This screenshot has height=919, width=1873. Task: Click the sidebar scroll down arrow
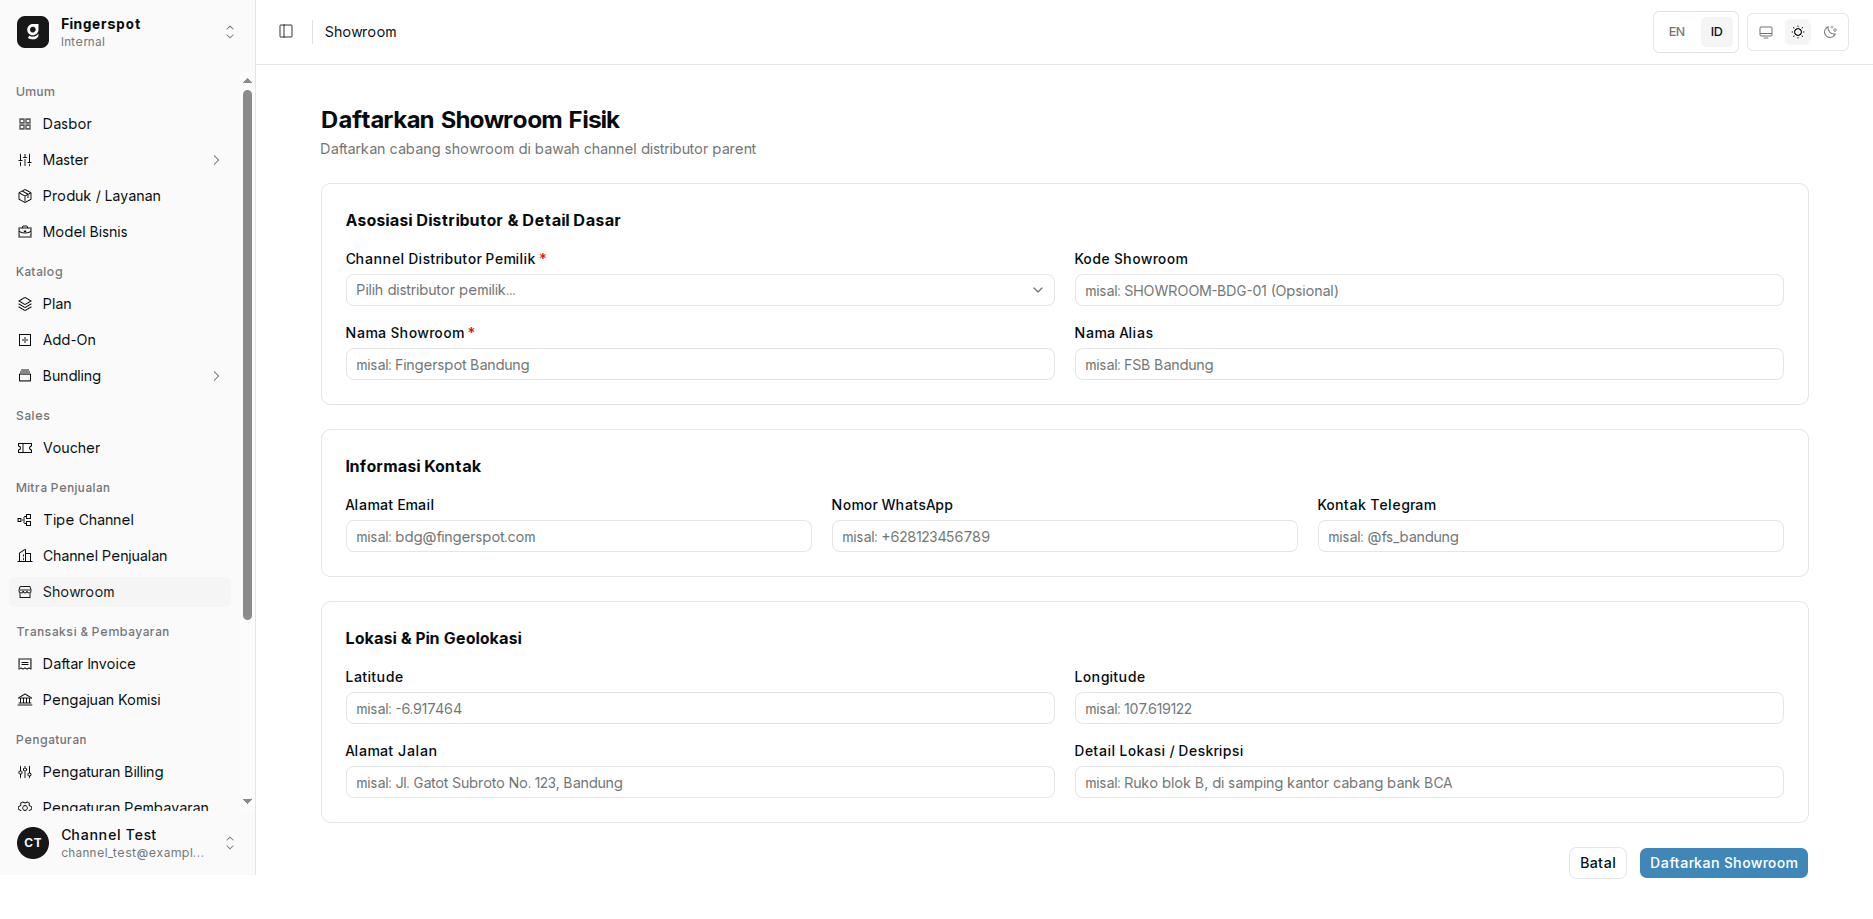(247, 801)
